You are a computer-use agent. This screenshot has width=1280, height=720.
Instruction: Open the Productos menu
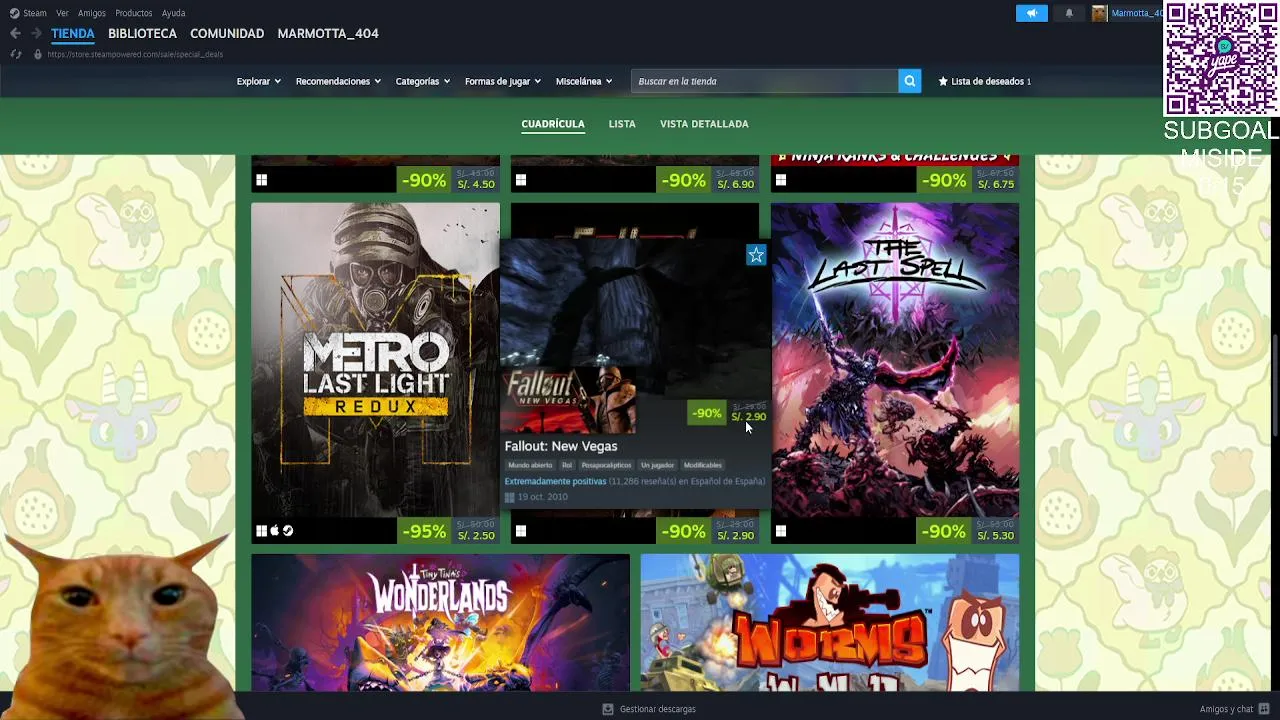[x=134, y=13]
